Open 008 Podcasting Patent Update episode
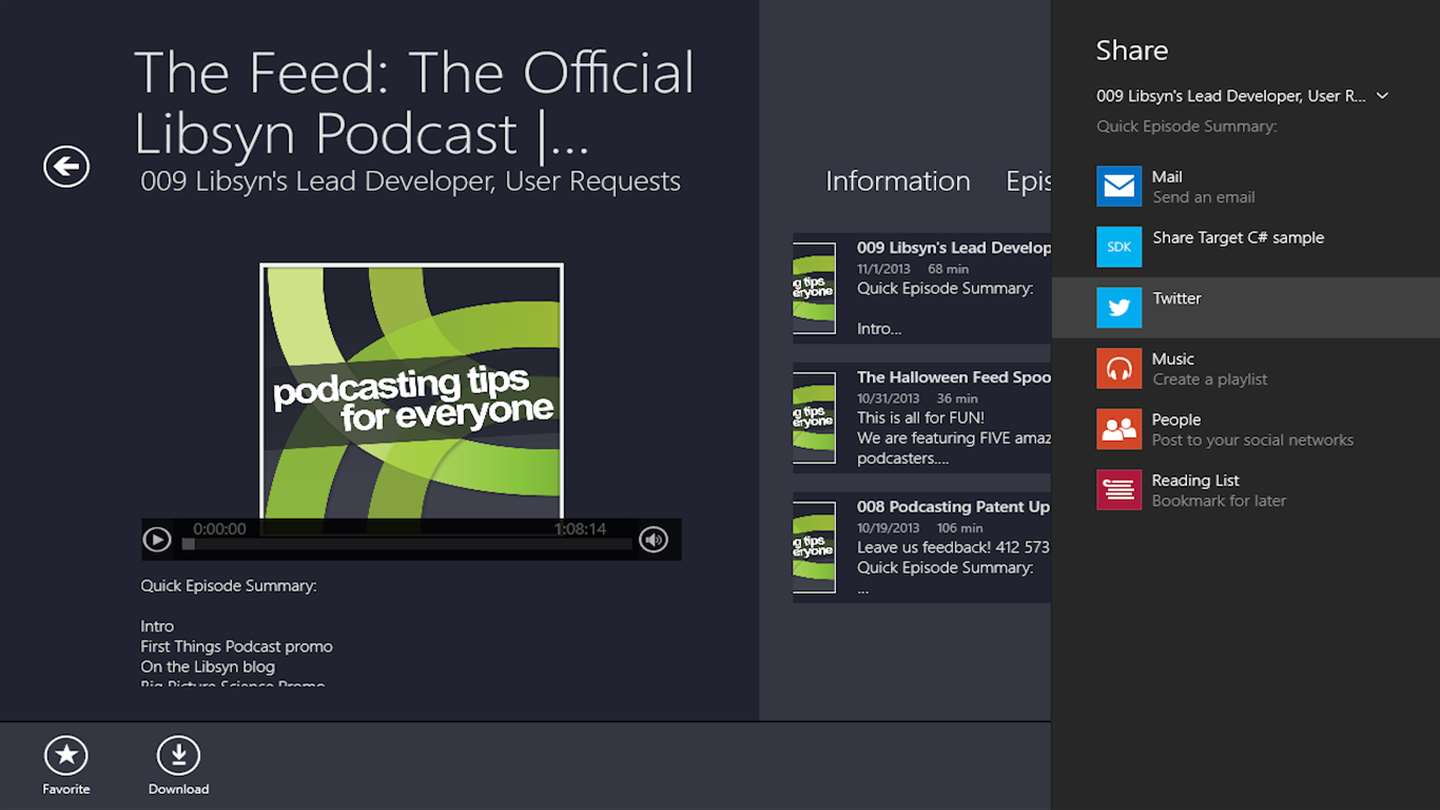This screenshot has height=810, width=1440. click(922, 547)
